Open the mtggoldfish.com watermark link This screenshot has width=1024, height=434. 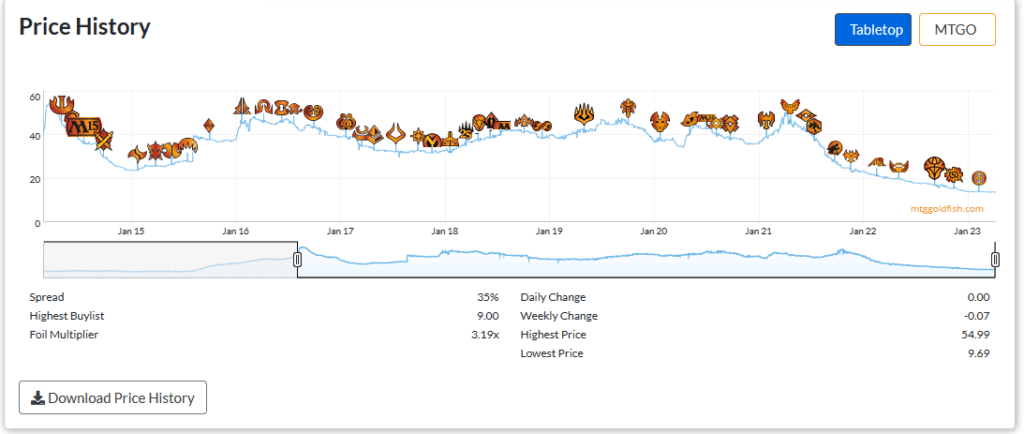click(x=946, y=209)
